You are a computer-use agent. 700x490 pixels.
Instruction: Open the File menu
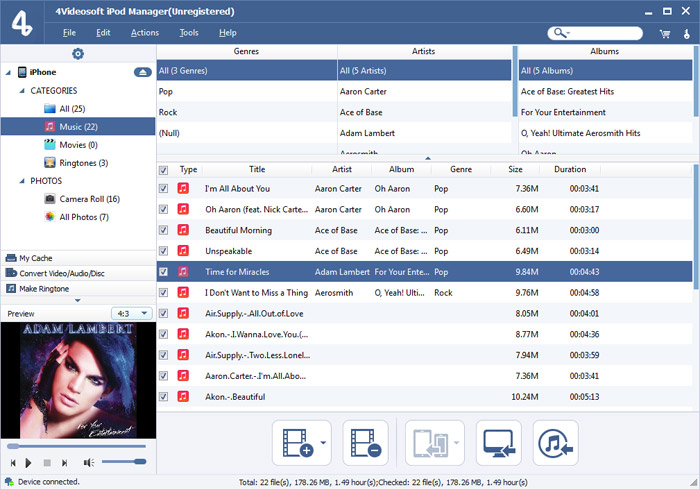tap(69, 33)
